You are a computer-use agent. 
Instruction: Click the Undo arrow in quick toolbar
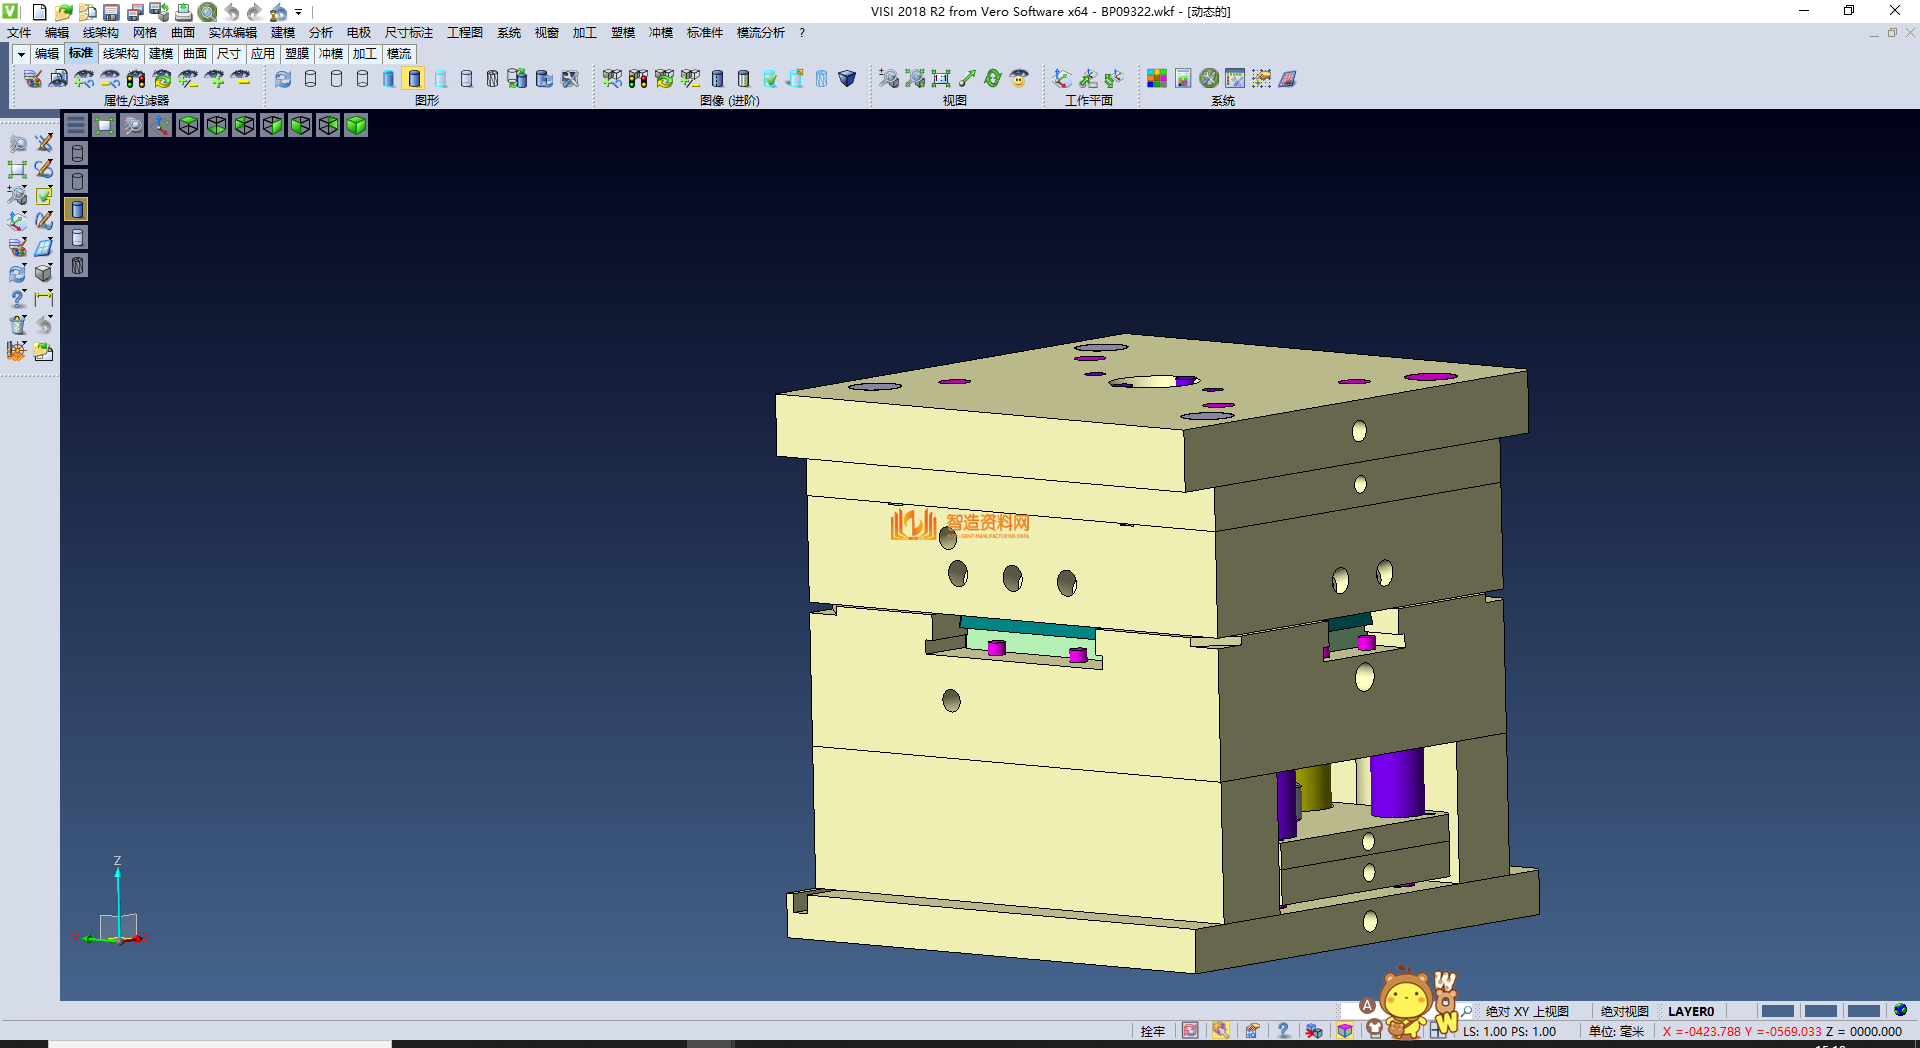231,12
